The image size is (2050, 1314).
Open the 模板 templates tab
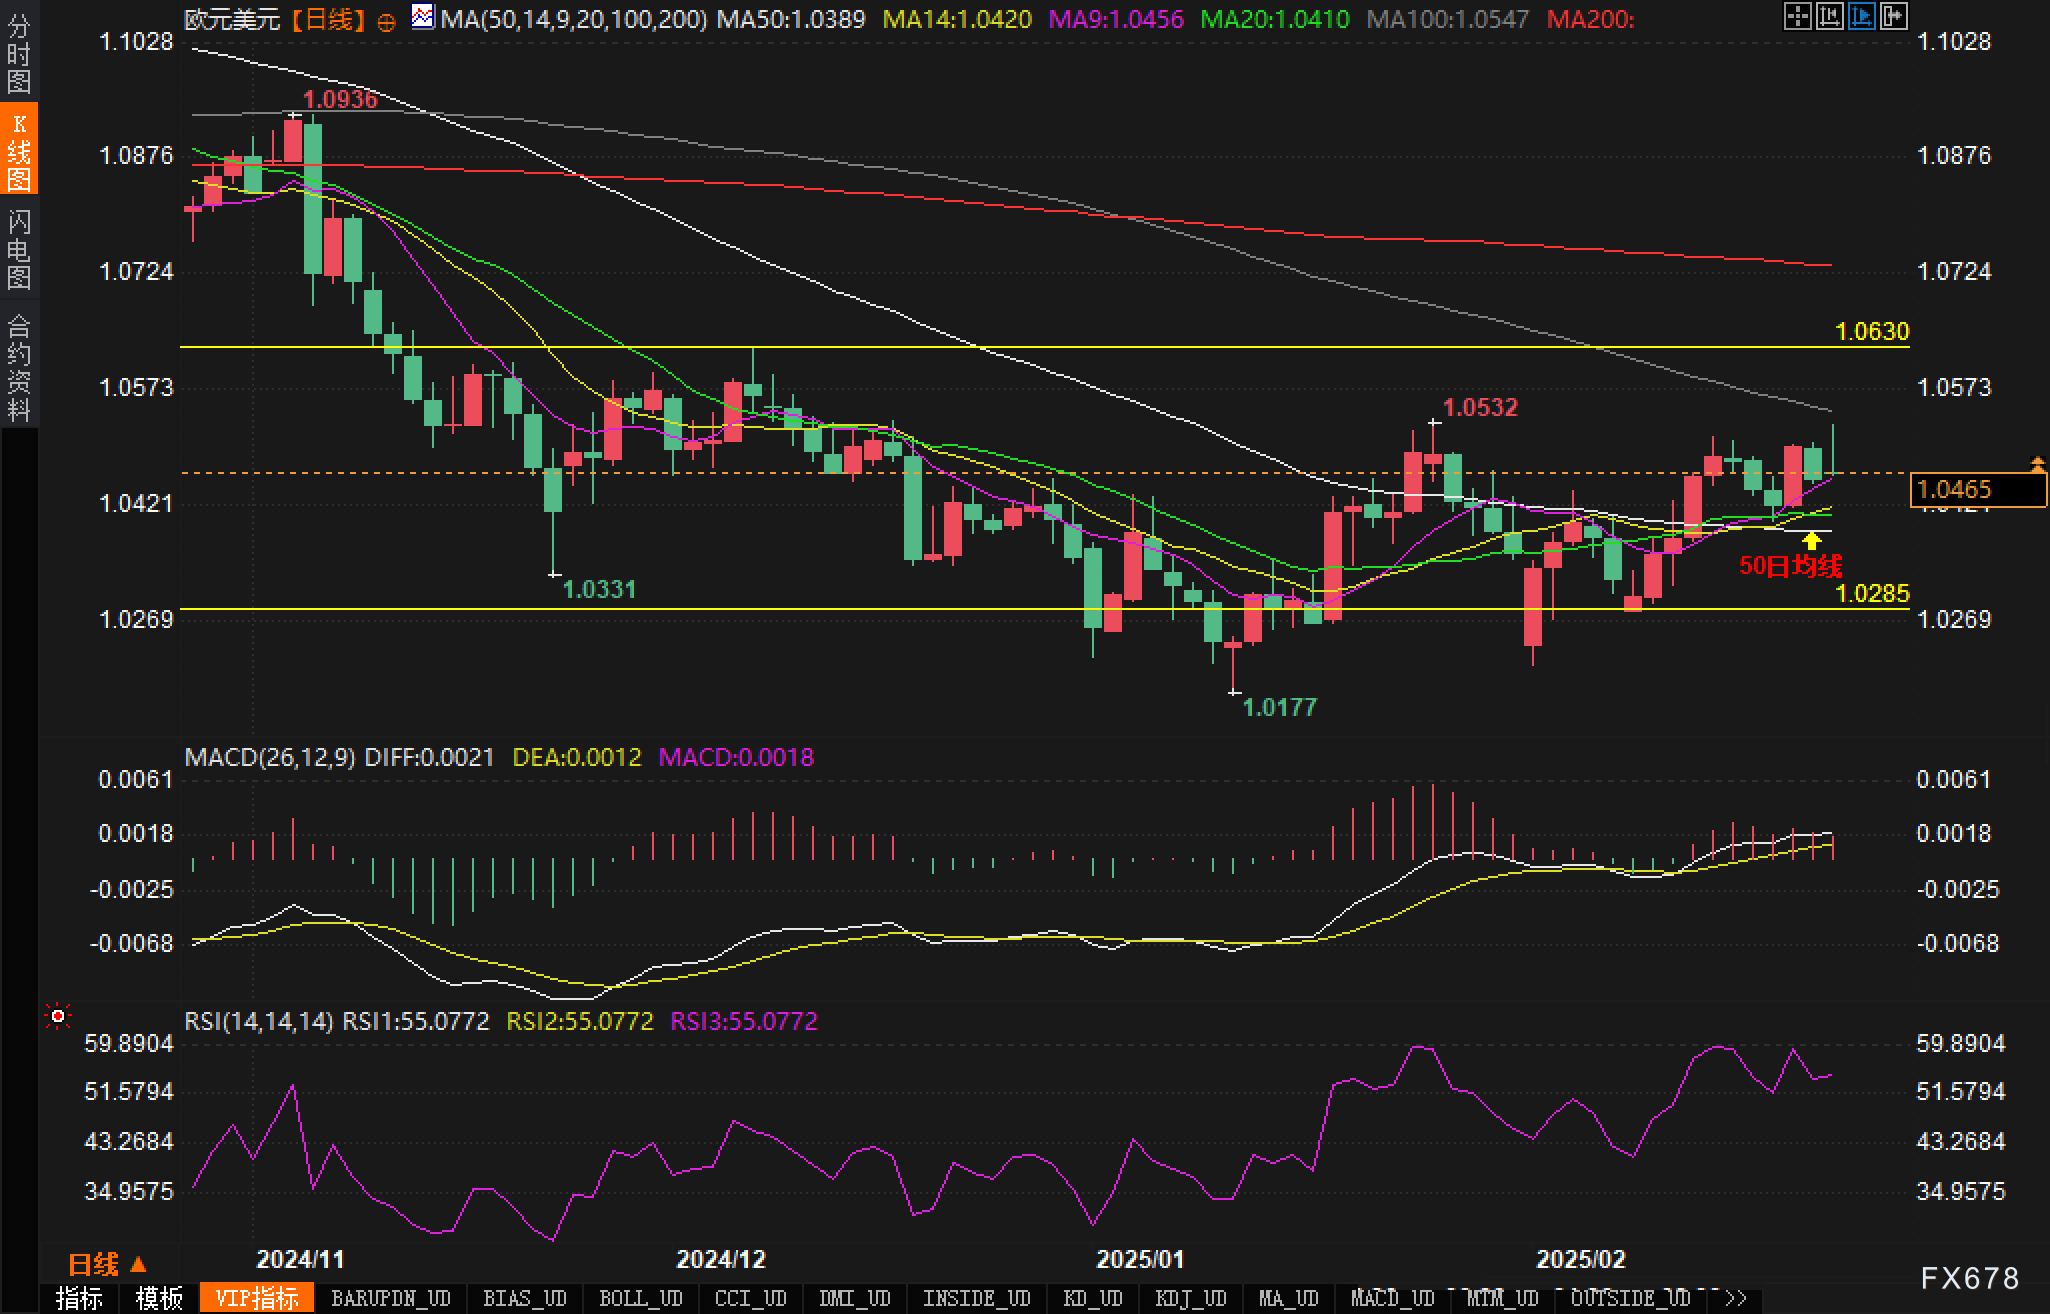point(159,1298)
